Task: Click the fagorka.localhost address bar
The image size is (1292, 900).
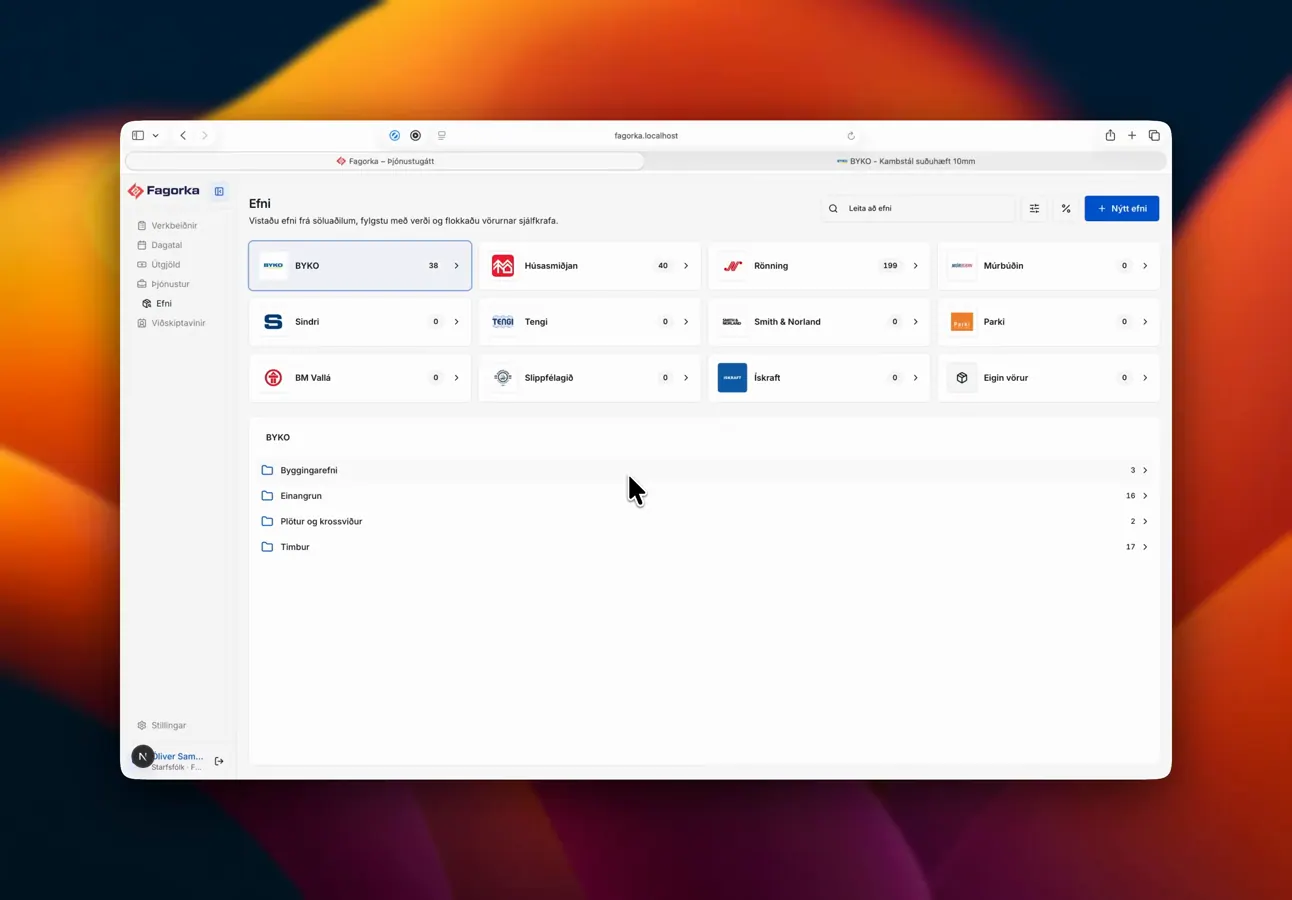Action: (646, 136)
